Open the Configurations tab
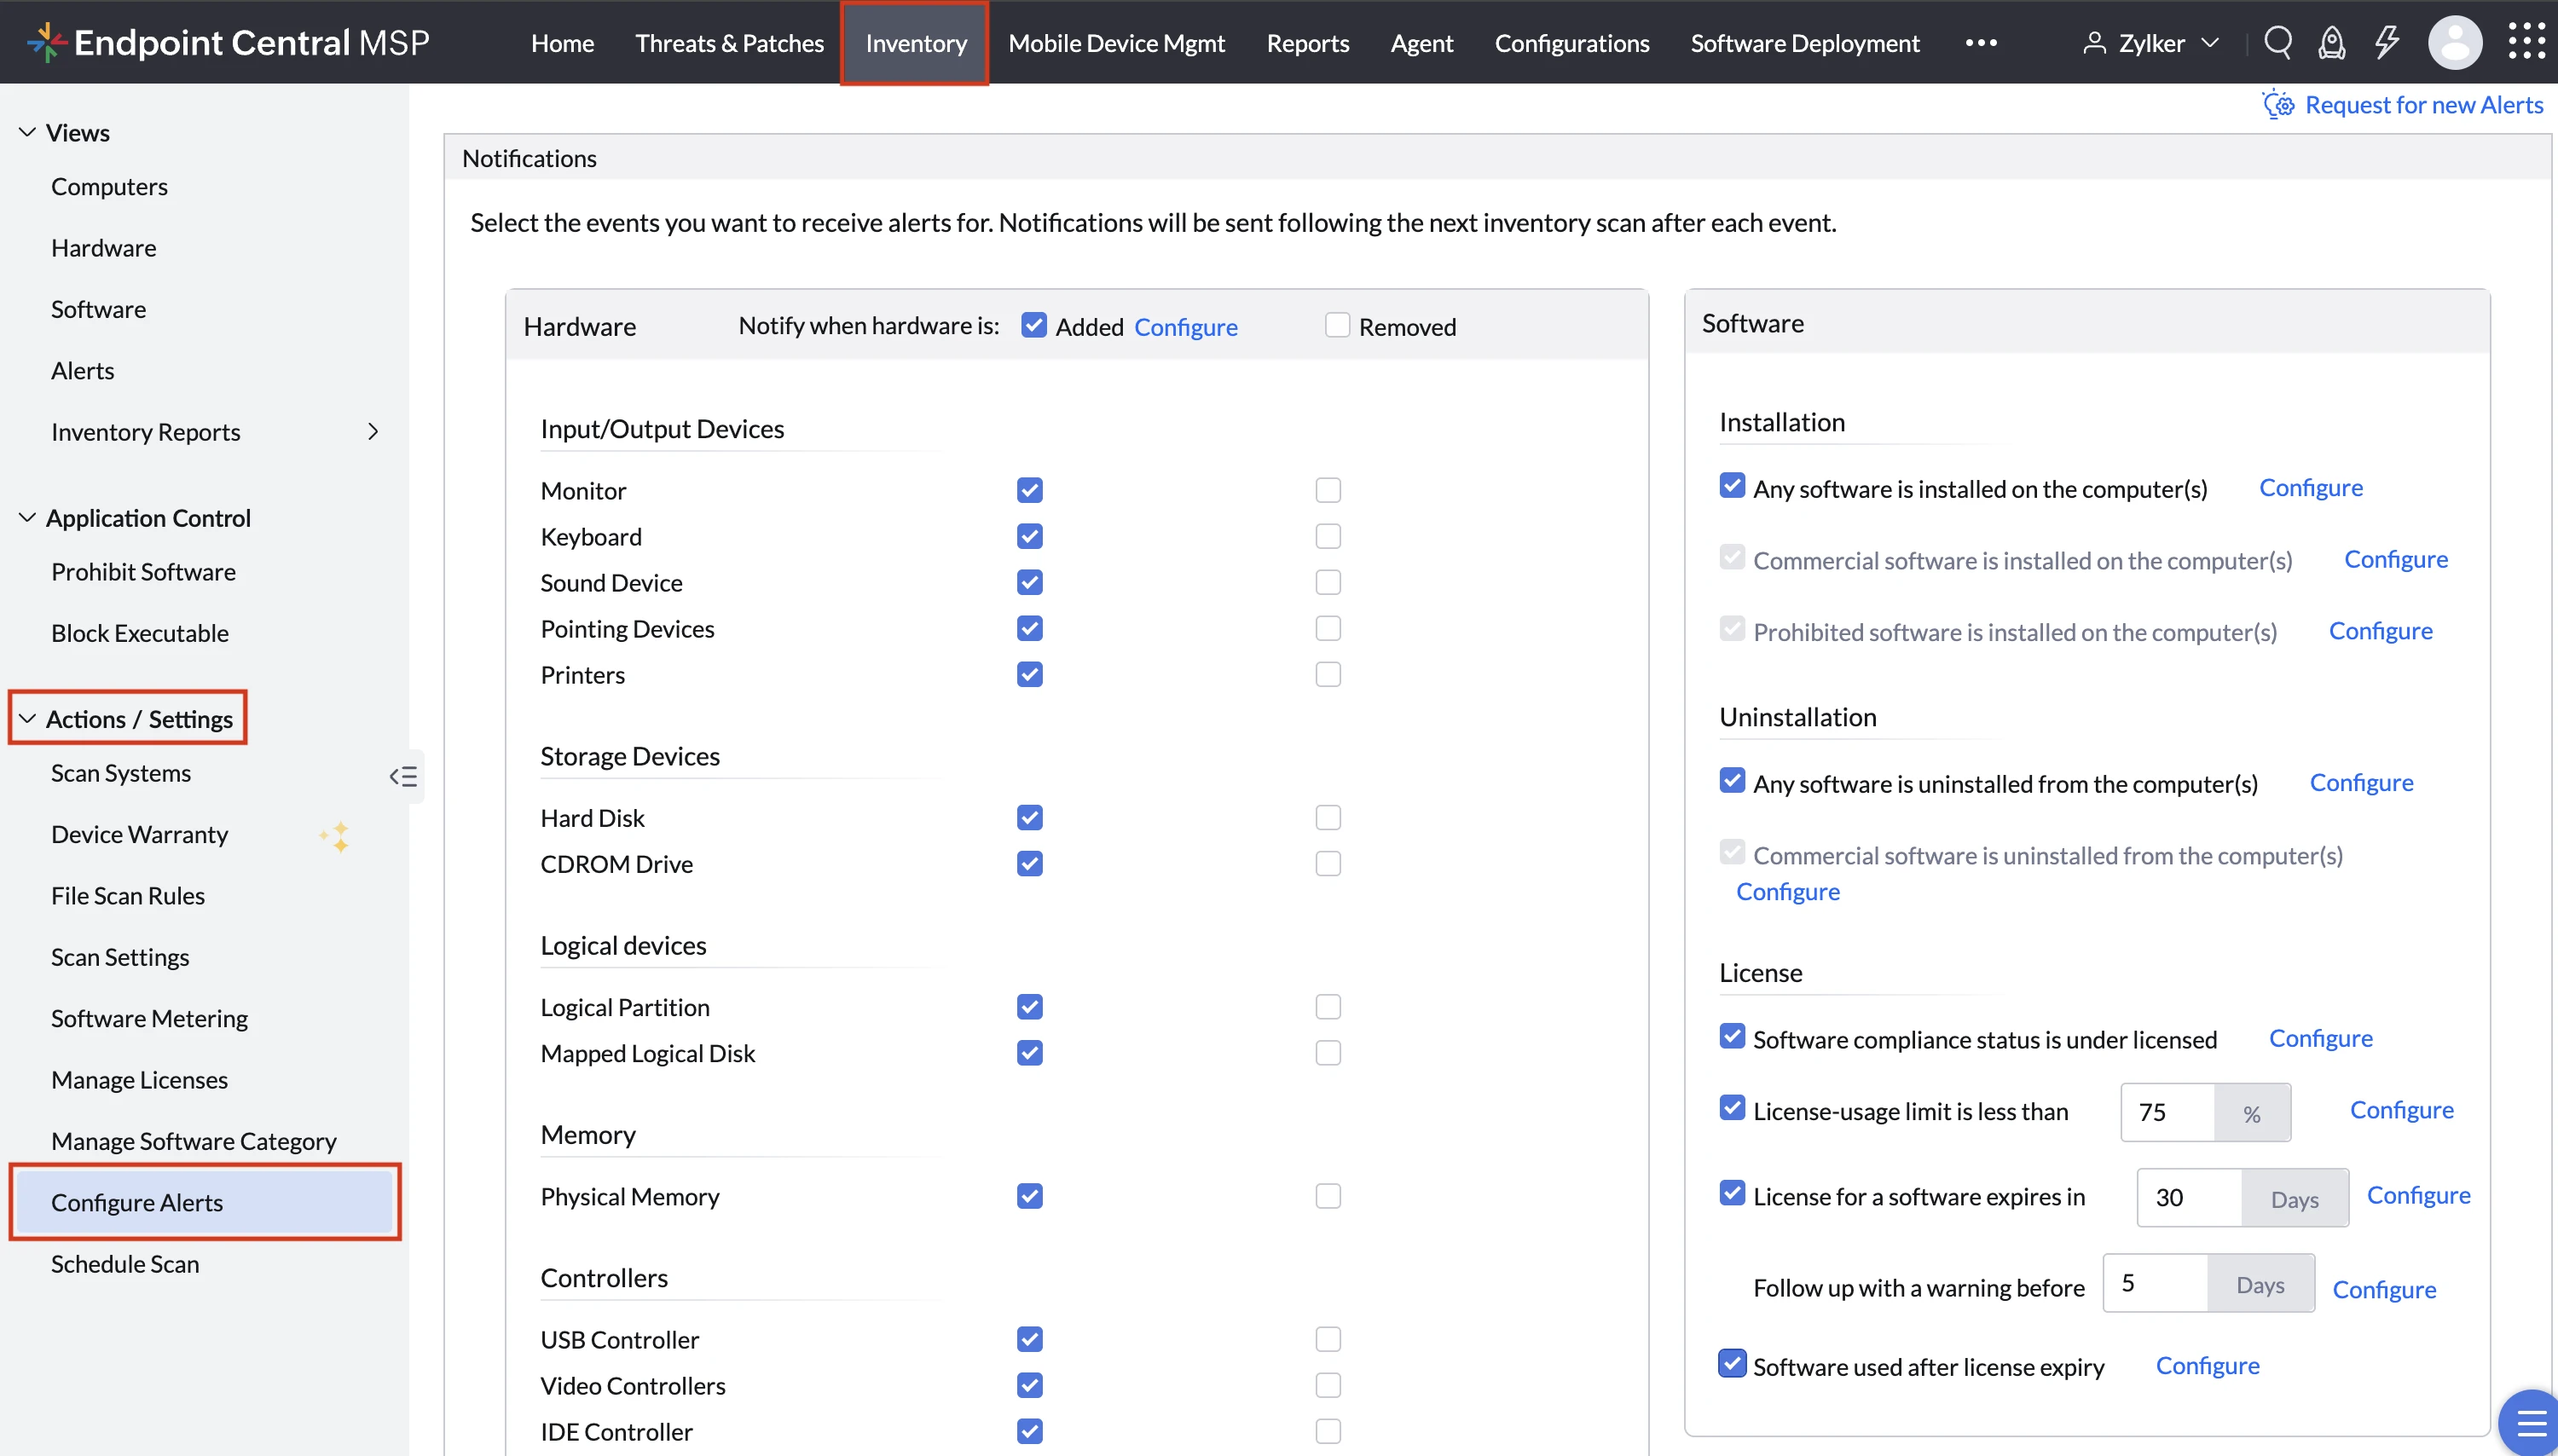 pos(1571,43)
